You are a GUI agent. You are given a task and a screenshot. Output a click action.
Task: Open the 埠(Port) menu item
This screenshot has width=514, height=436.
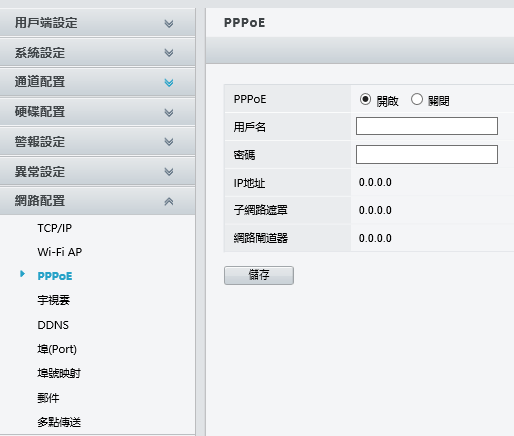pyautogui.click(x=57, y=349)
